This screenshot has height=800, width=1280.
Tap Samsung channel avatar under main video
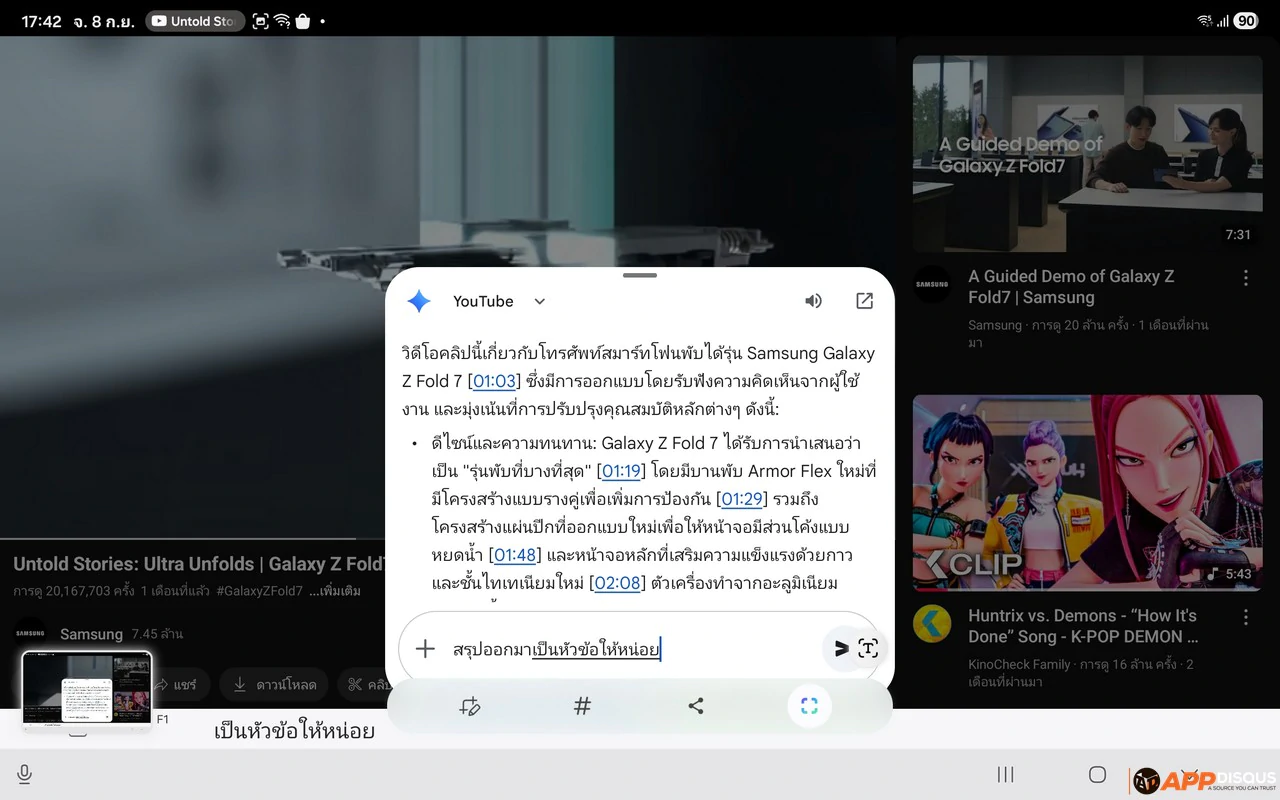[x=30, y=634]
